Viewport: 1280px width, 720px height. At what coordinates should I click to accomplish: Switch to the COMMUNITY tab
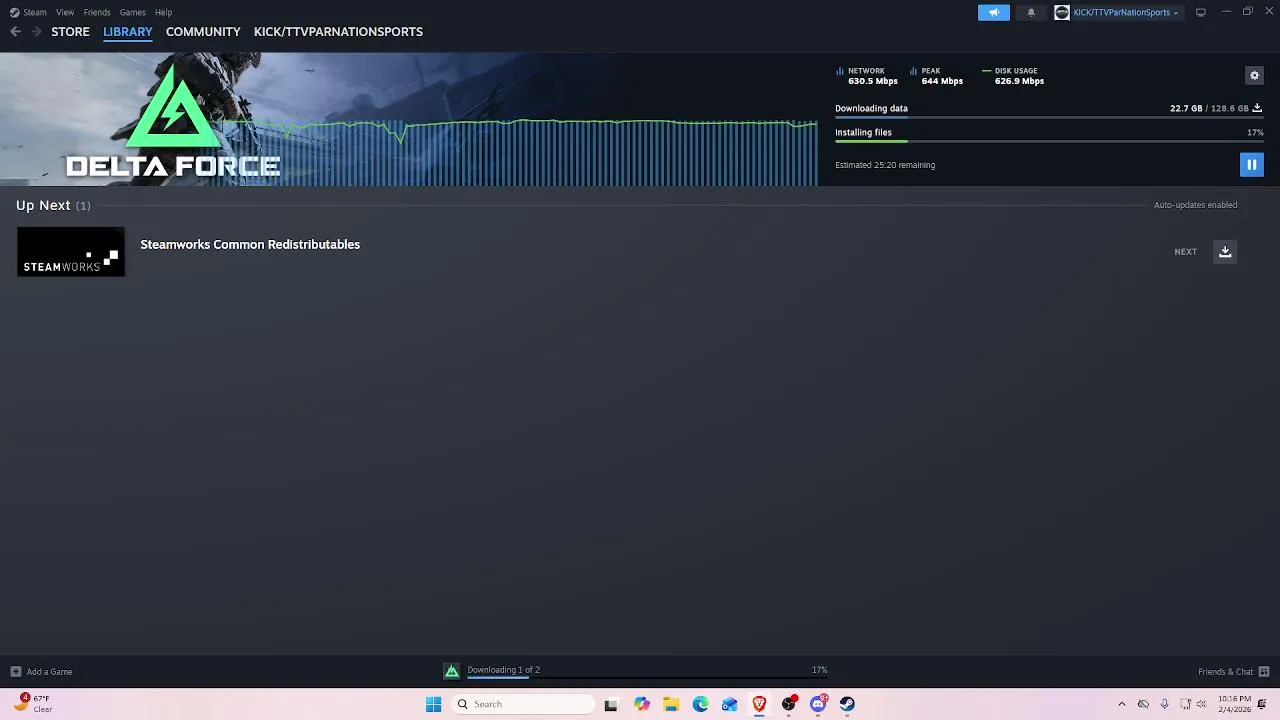tap(203, 32)
